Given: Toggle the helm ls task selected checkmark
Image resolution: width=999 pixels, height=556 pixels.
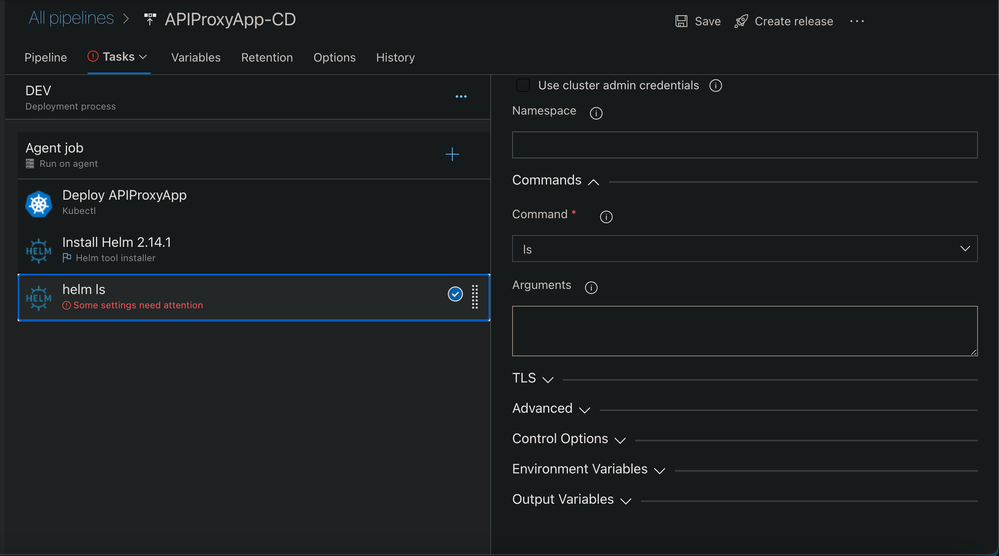Looking at the screenshot, I should (x=455, y=294).
